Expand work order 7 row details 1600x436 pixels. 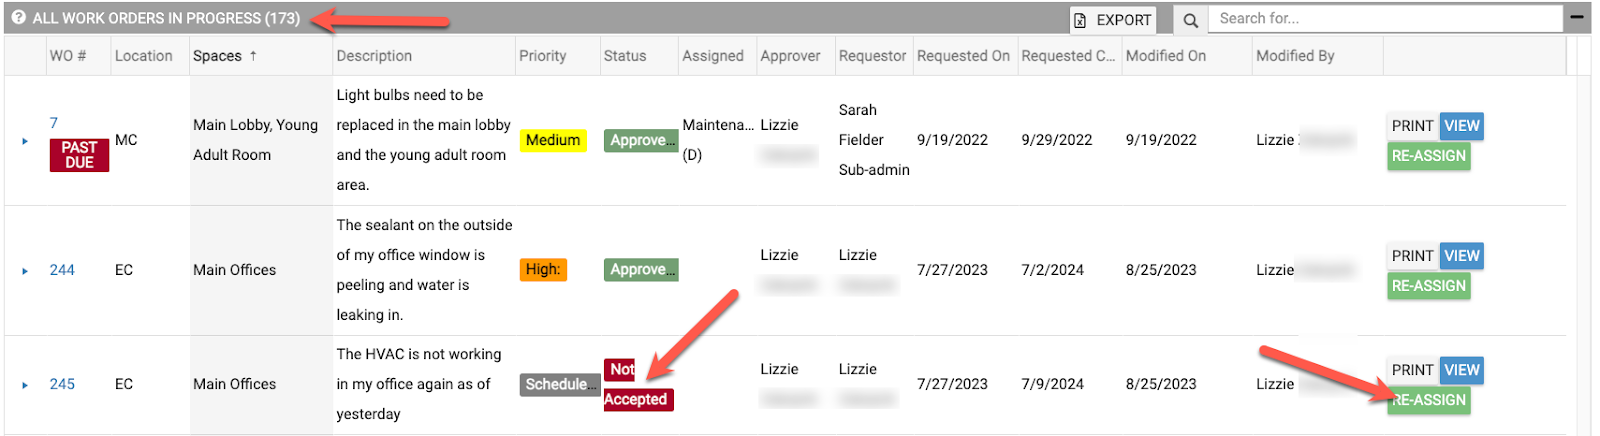[25, 141]
